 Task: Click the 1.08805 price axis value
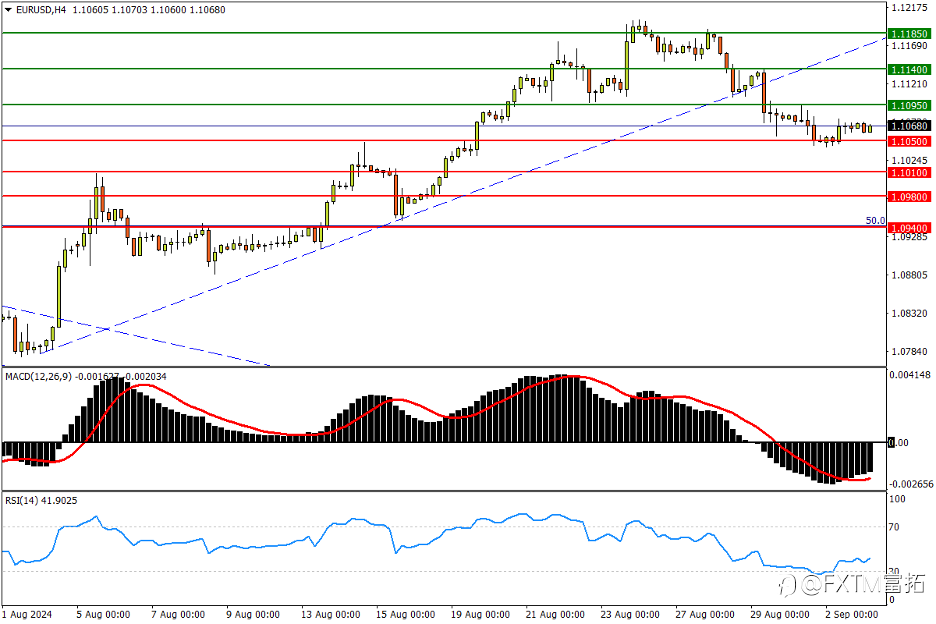coord(909,275)
